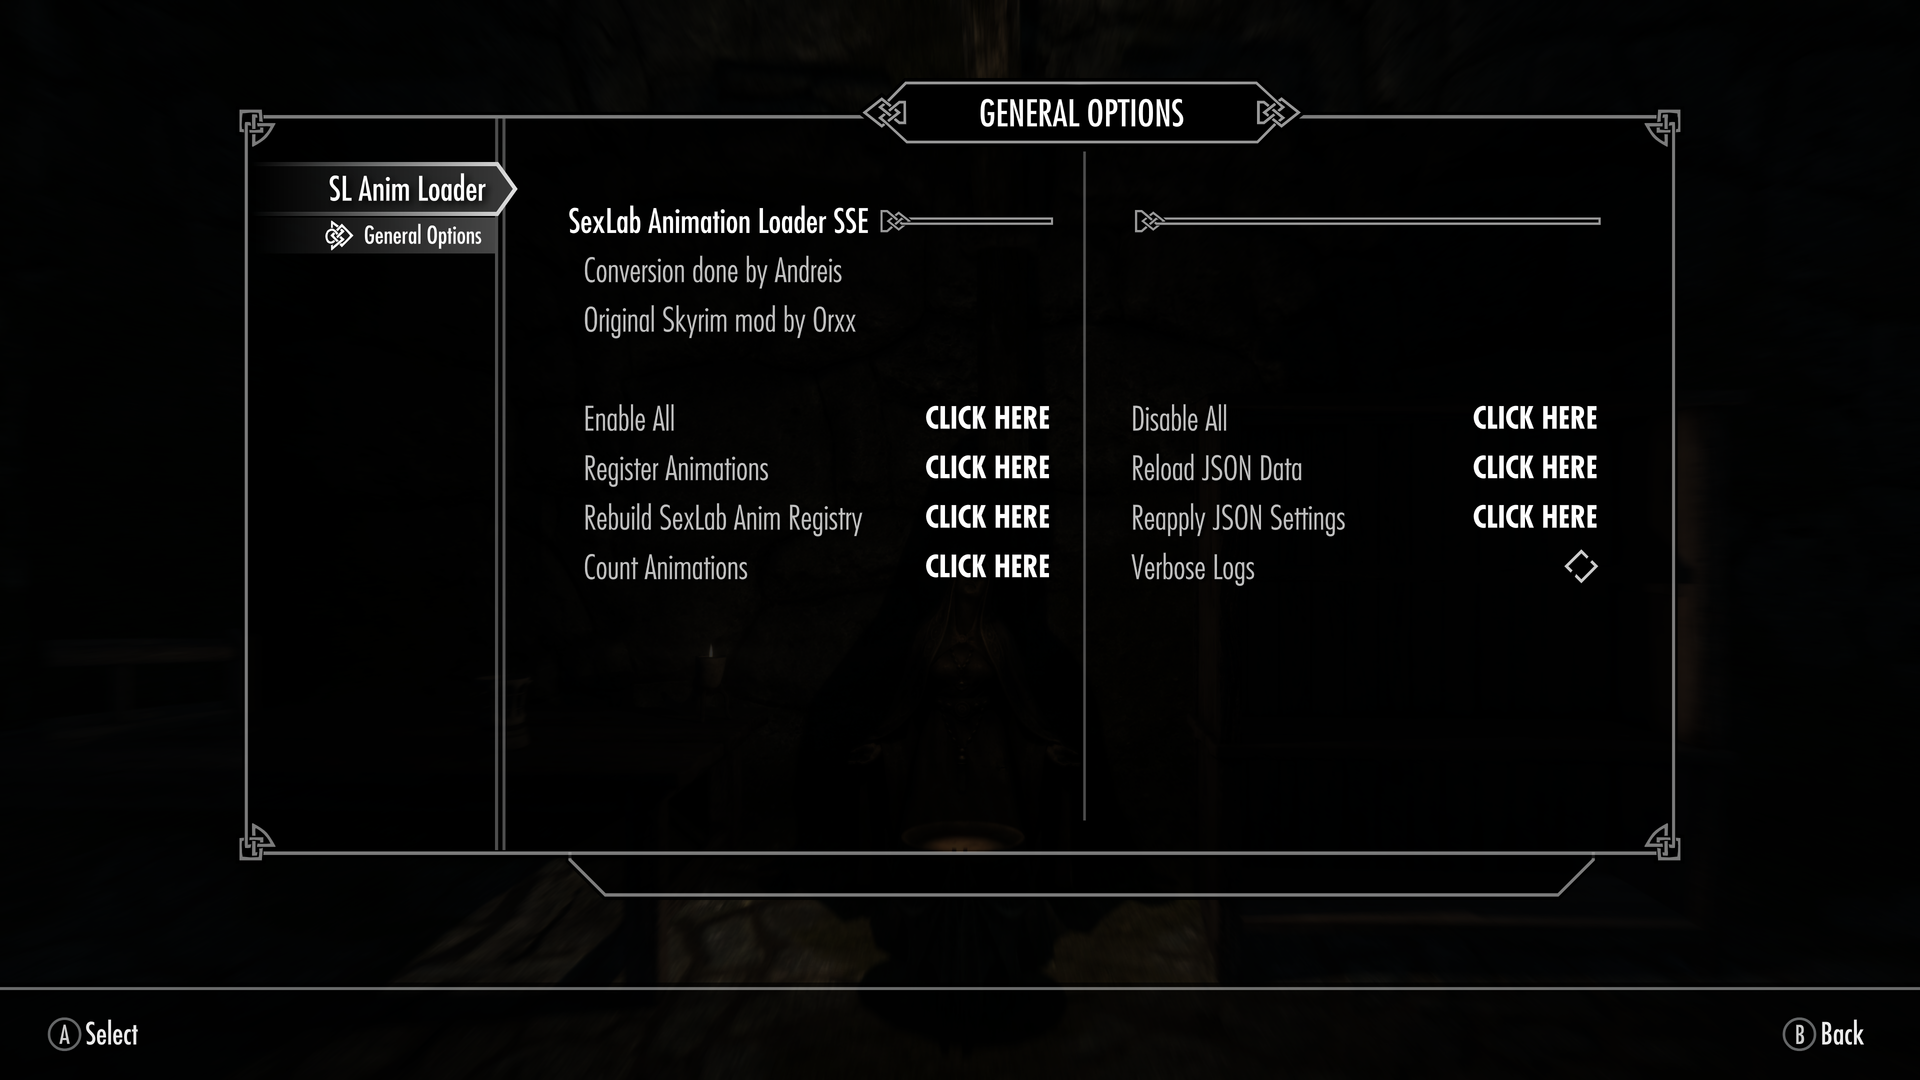Click the Enable All button
Viewport: 1920px width, 1080px height.
[x=988, y=418]
